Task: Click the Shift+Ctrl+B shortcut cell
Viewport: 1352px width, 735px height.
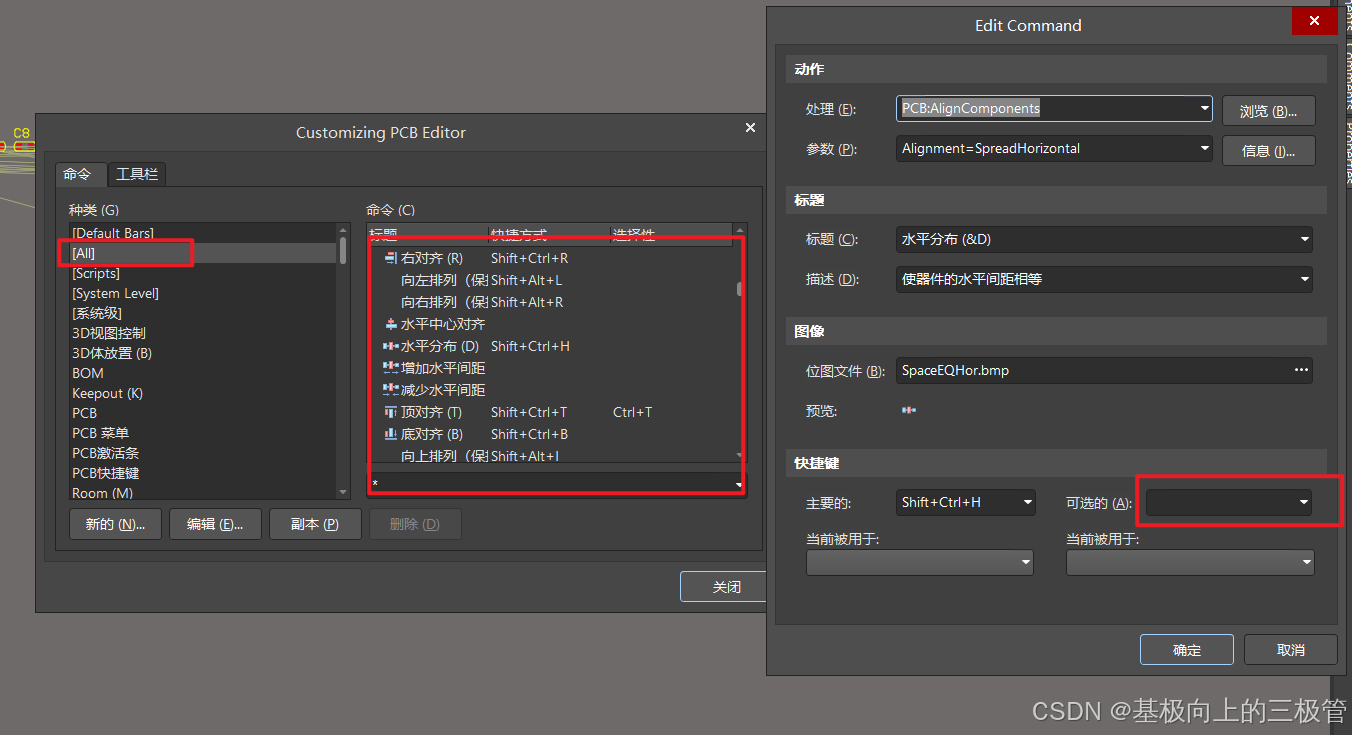Action: (530, 434)
